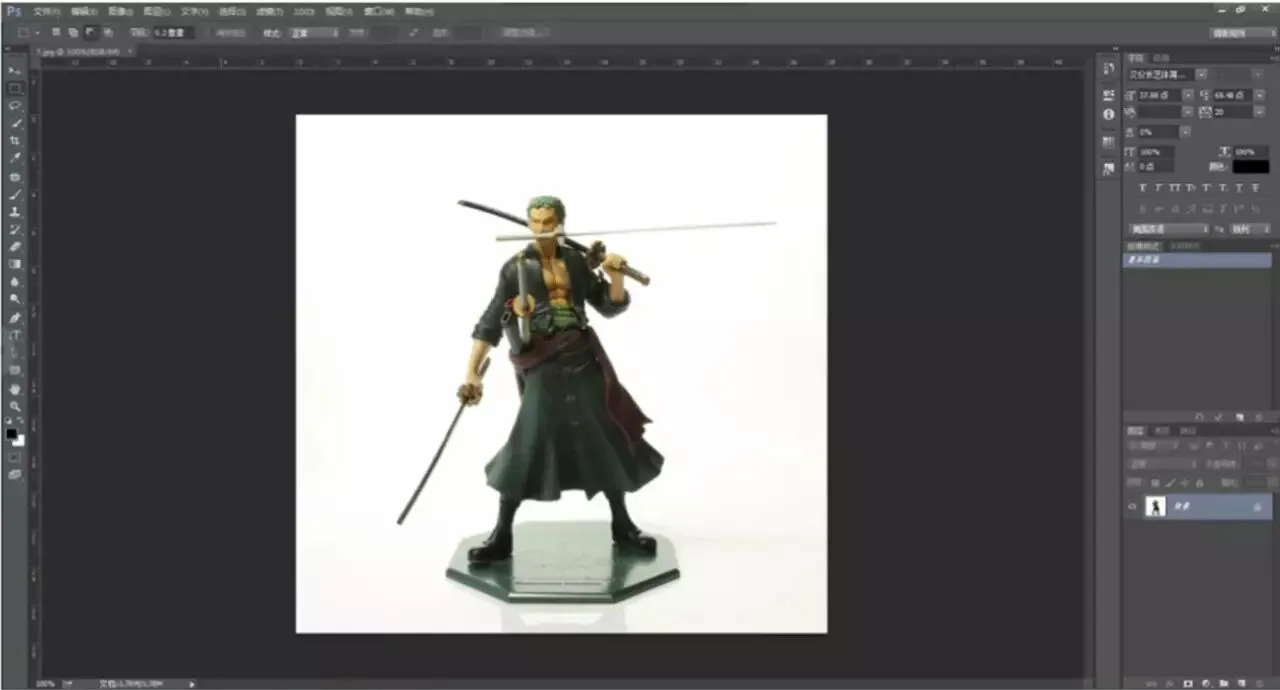The height and width of the screenshot is (690, 1280).
Task: Select the Quick Selection tool
Action: 15,123
